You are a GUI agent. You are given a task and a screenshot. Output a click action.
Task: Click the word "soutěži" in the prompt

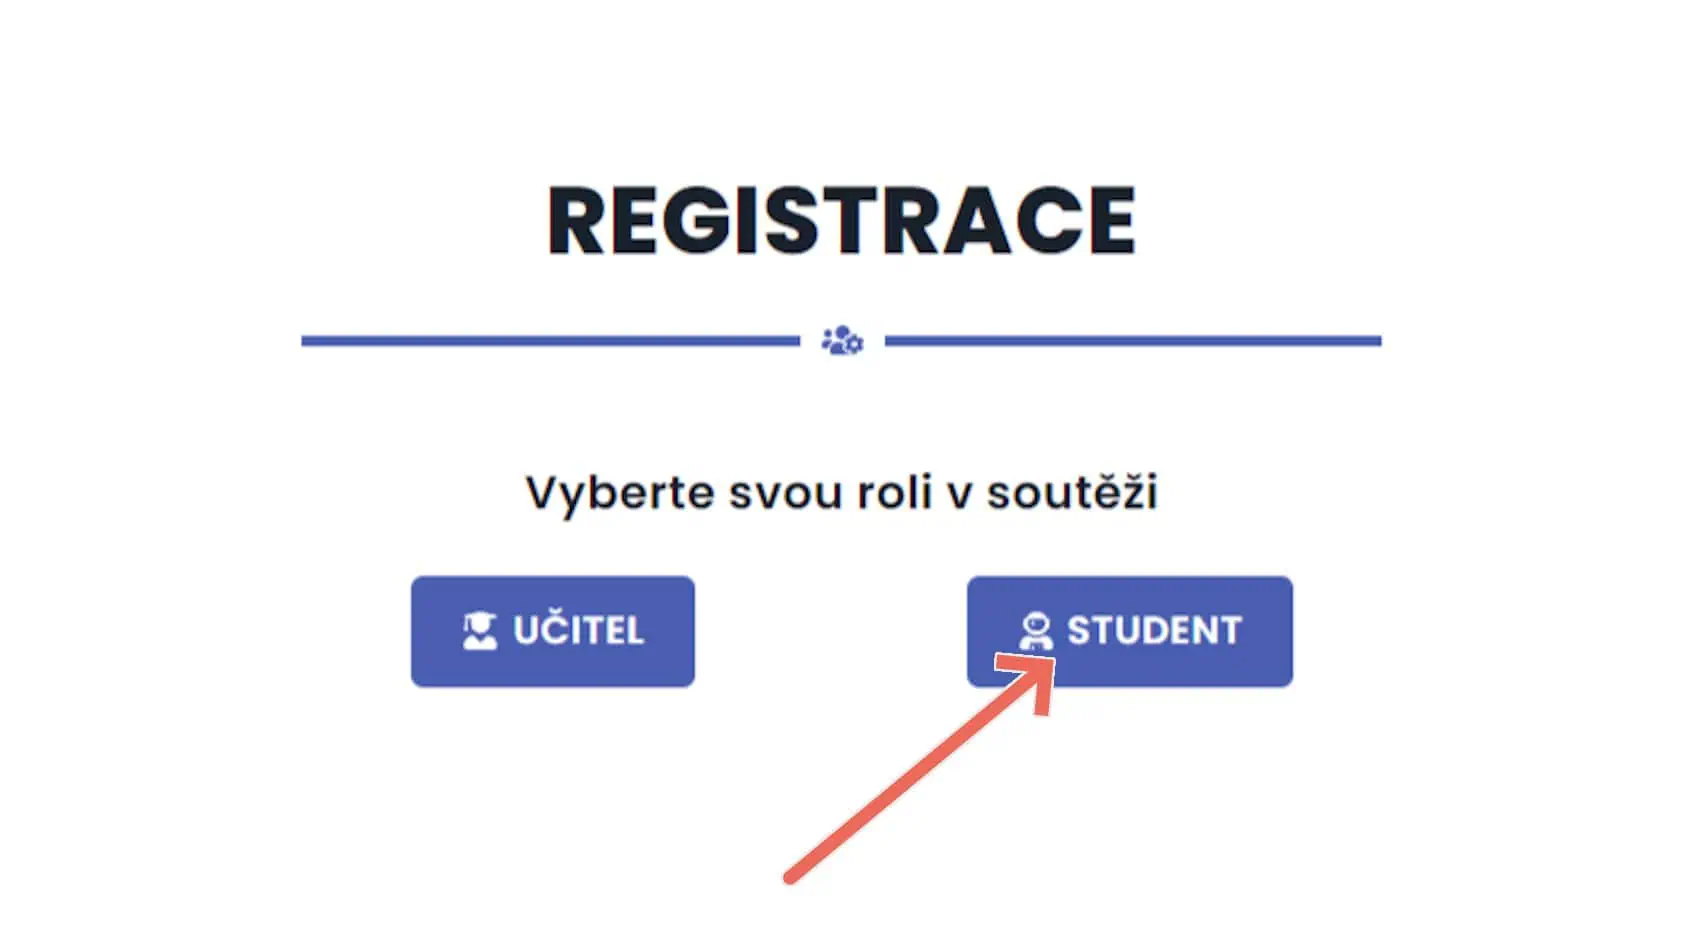[x=1072, y=493]
